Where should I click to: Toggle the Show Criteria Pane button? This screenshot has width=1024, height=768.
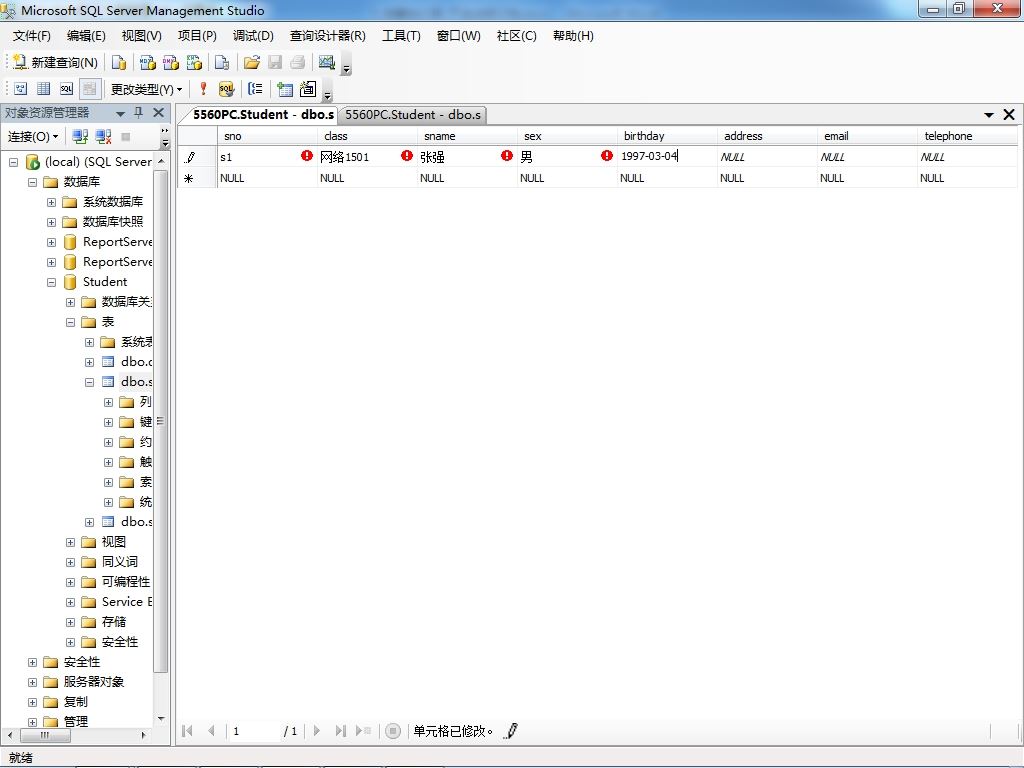(x=44, y=88)
